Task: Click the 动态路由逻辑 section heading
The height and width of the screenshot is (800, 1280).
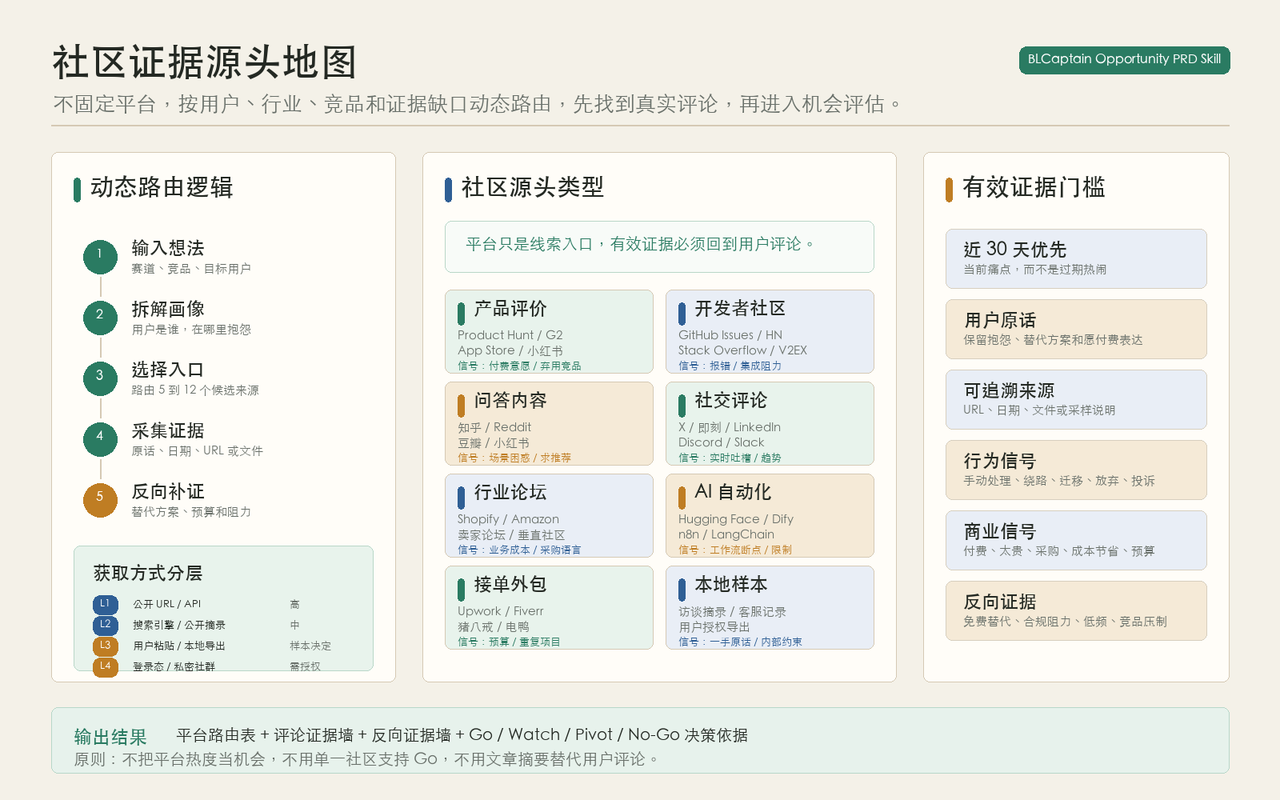Action: pyautogui.click(x=162, y=187)
